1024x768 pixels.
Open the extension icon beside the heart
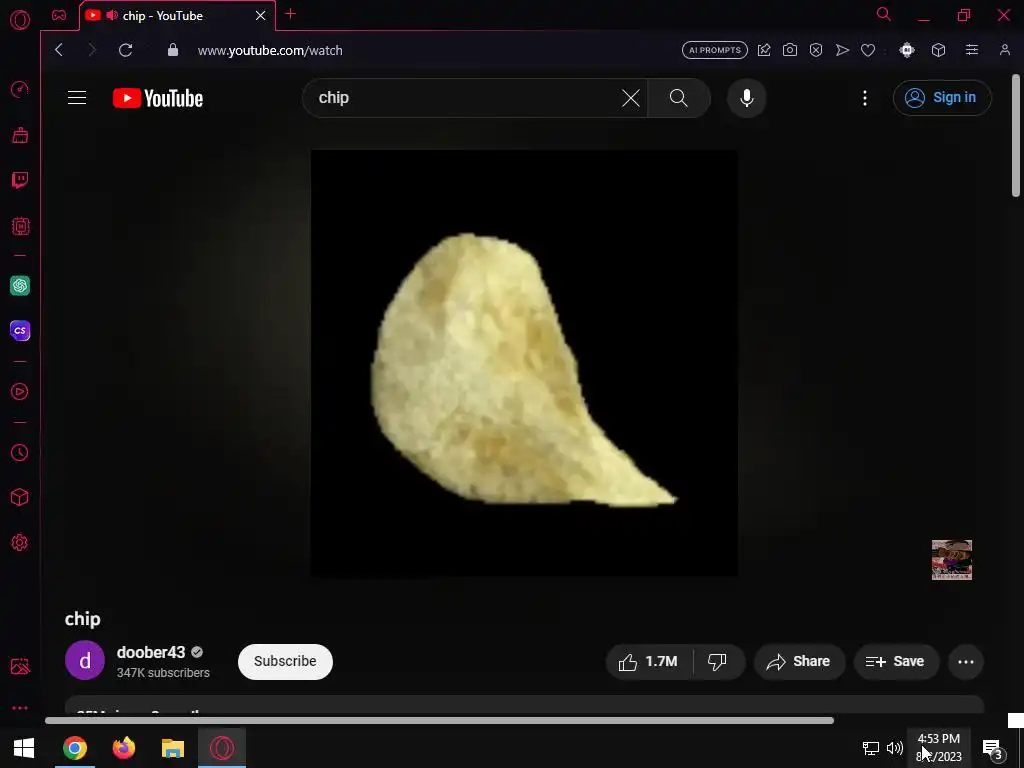906,50
